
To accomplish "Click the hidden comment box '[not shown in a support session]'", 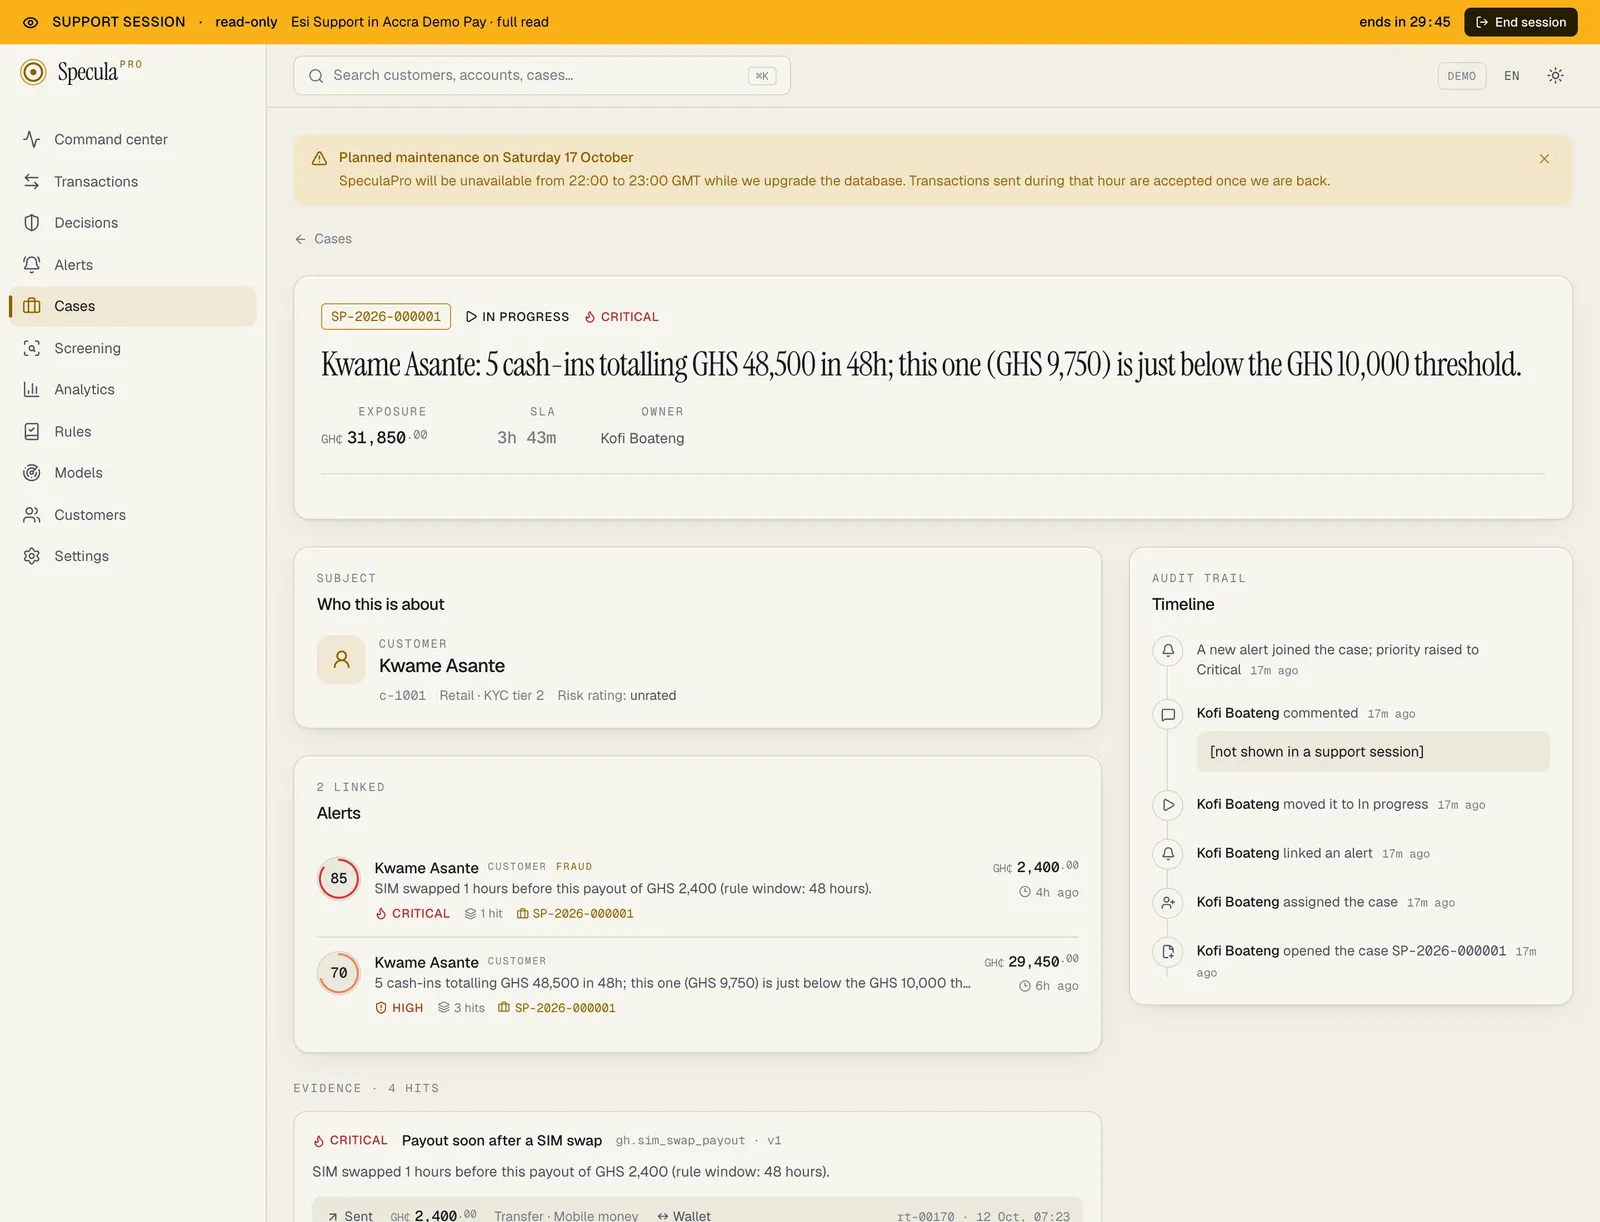I will (x=1373, y=752).
